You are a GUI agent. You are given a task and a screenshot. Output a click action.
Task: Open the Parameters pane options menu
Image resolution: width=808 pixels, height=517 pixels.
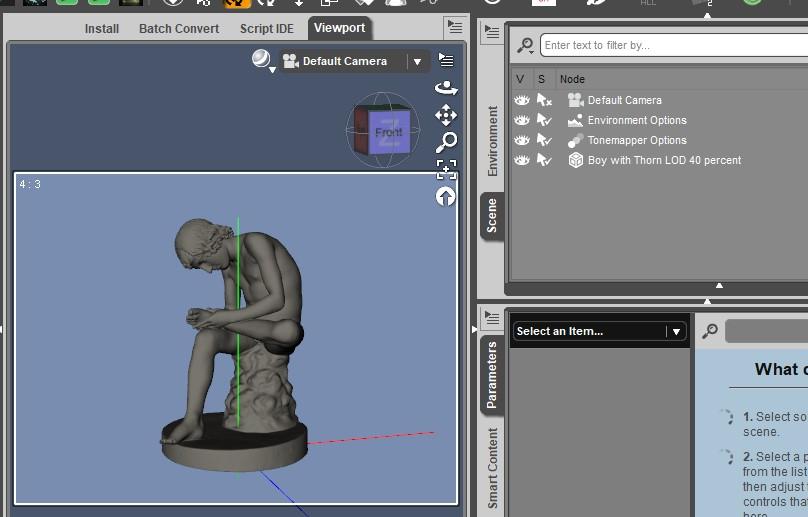point(492,318)
